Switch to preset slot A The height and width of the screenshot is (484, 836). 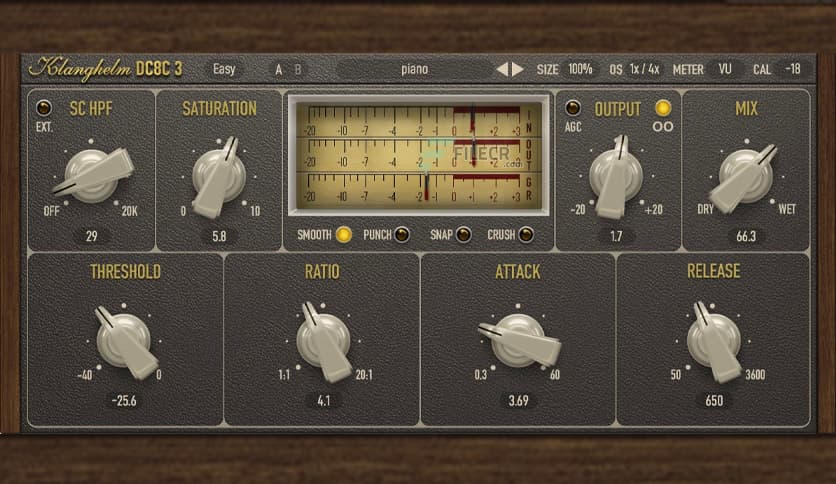278,70
